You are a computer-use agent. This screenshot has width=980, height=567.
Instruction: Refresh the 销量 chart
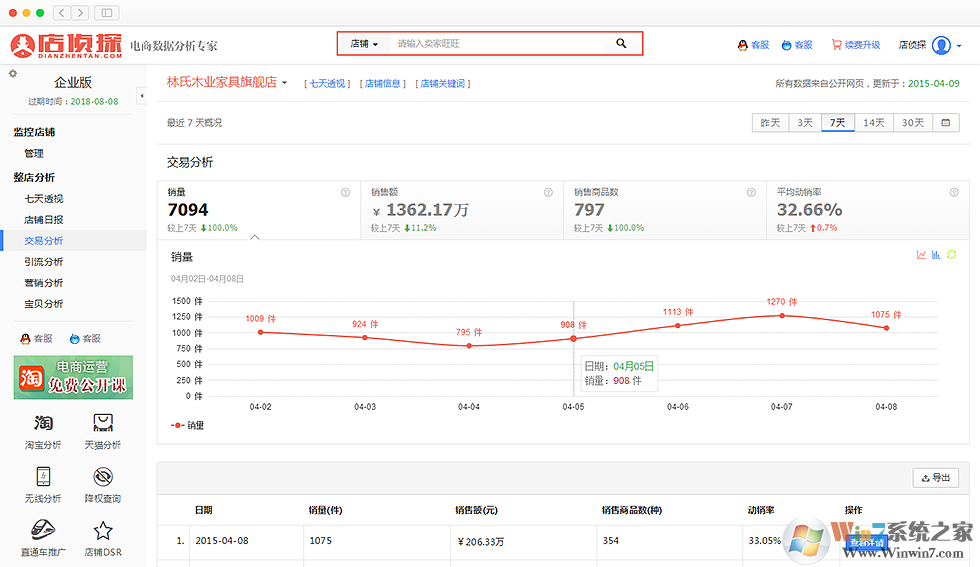(952, 255)
